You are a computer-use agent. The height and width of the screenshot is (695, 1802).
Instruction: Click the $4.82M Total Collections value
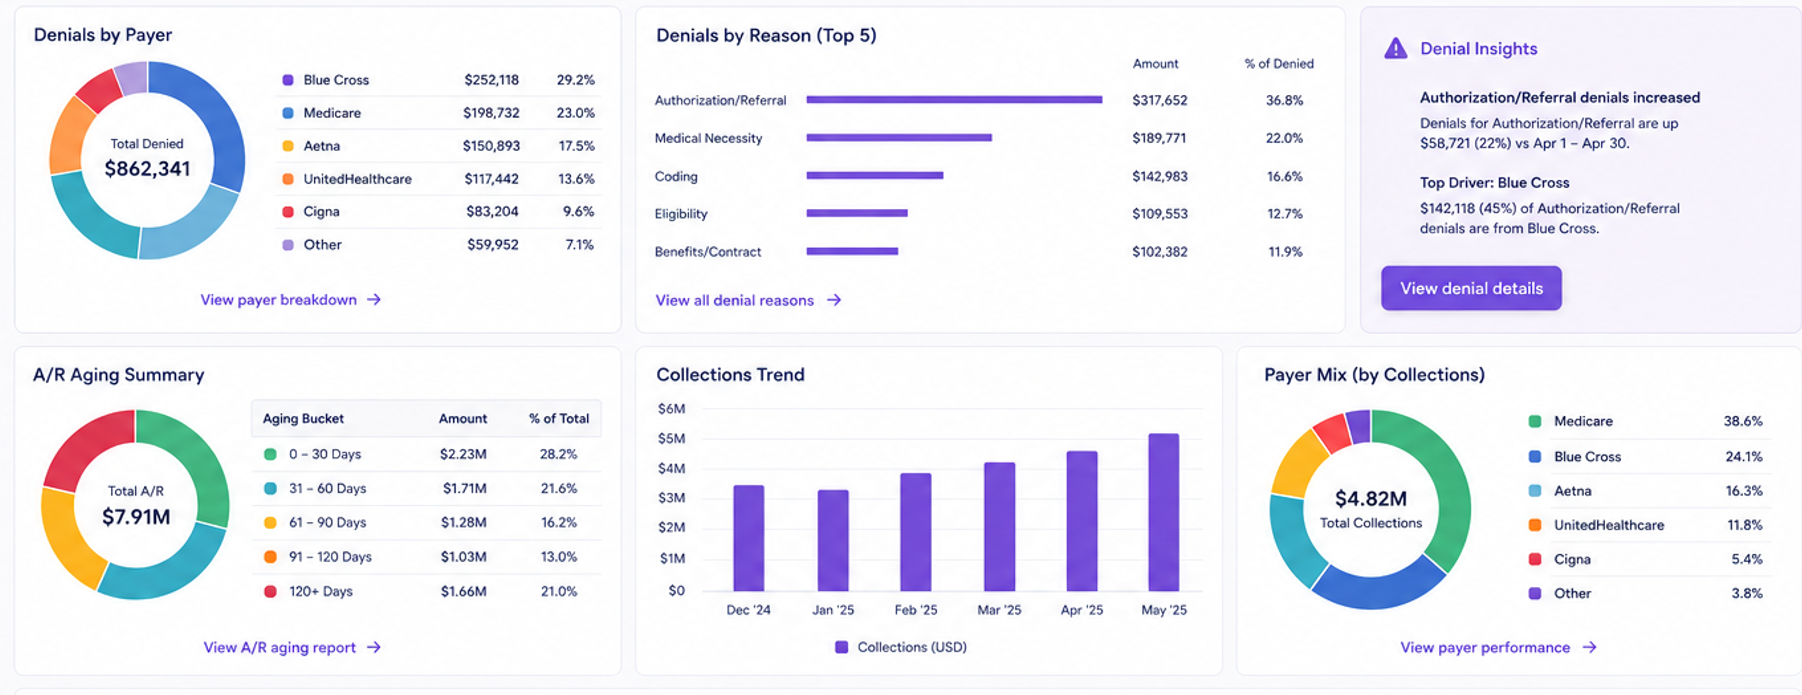tap(1371, 498)
